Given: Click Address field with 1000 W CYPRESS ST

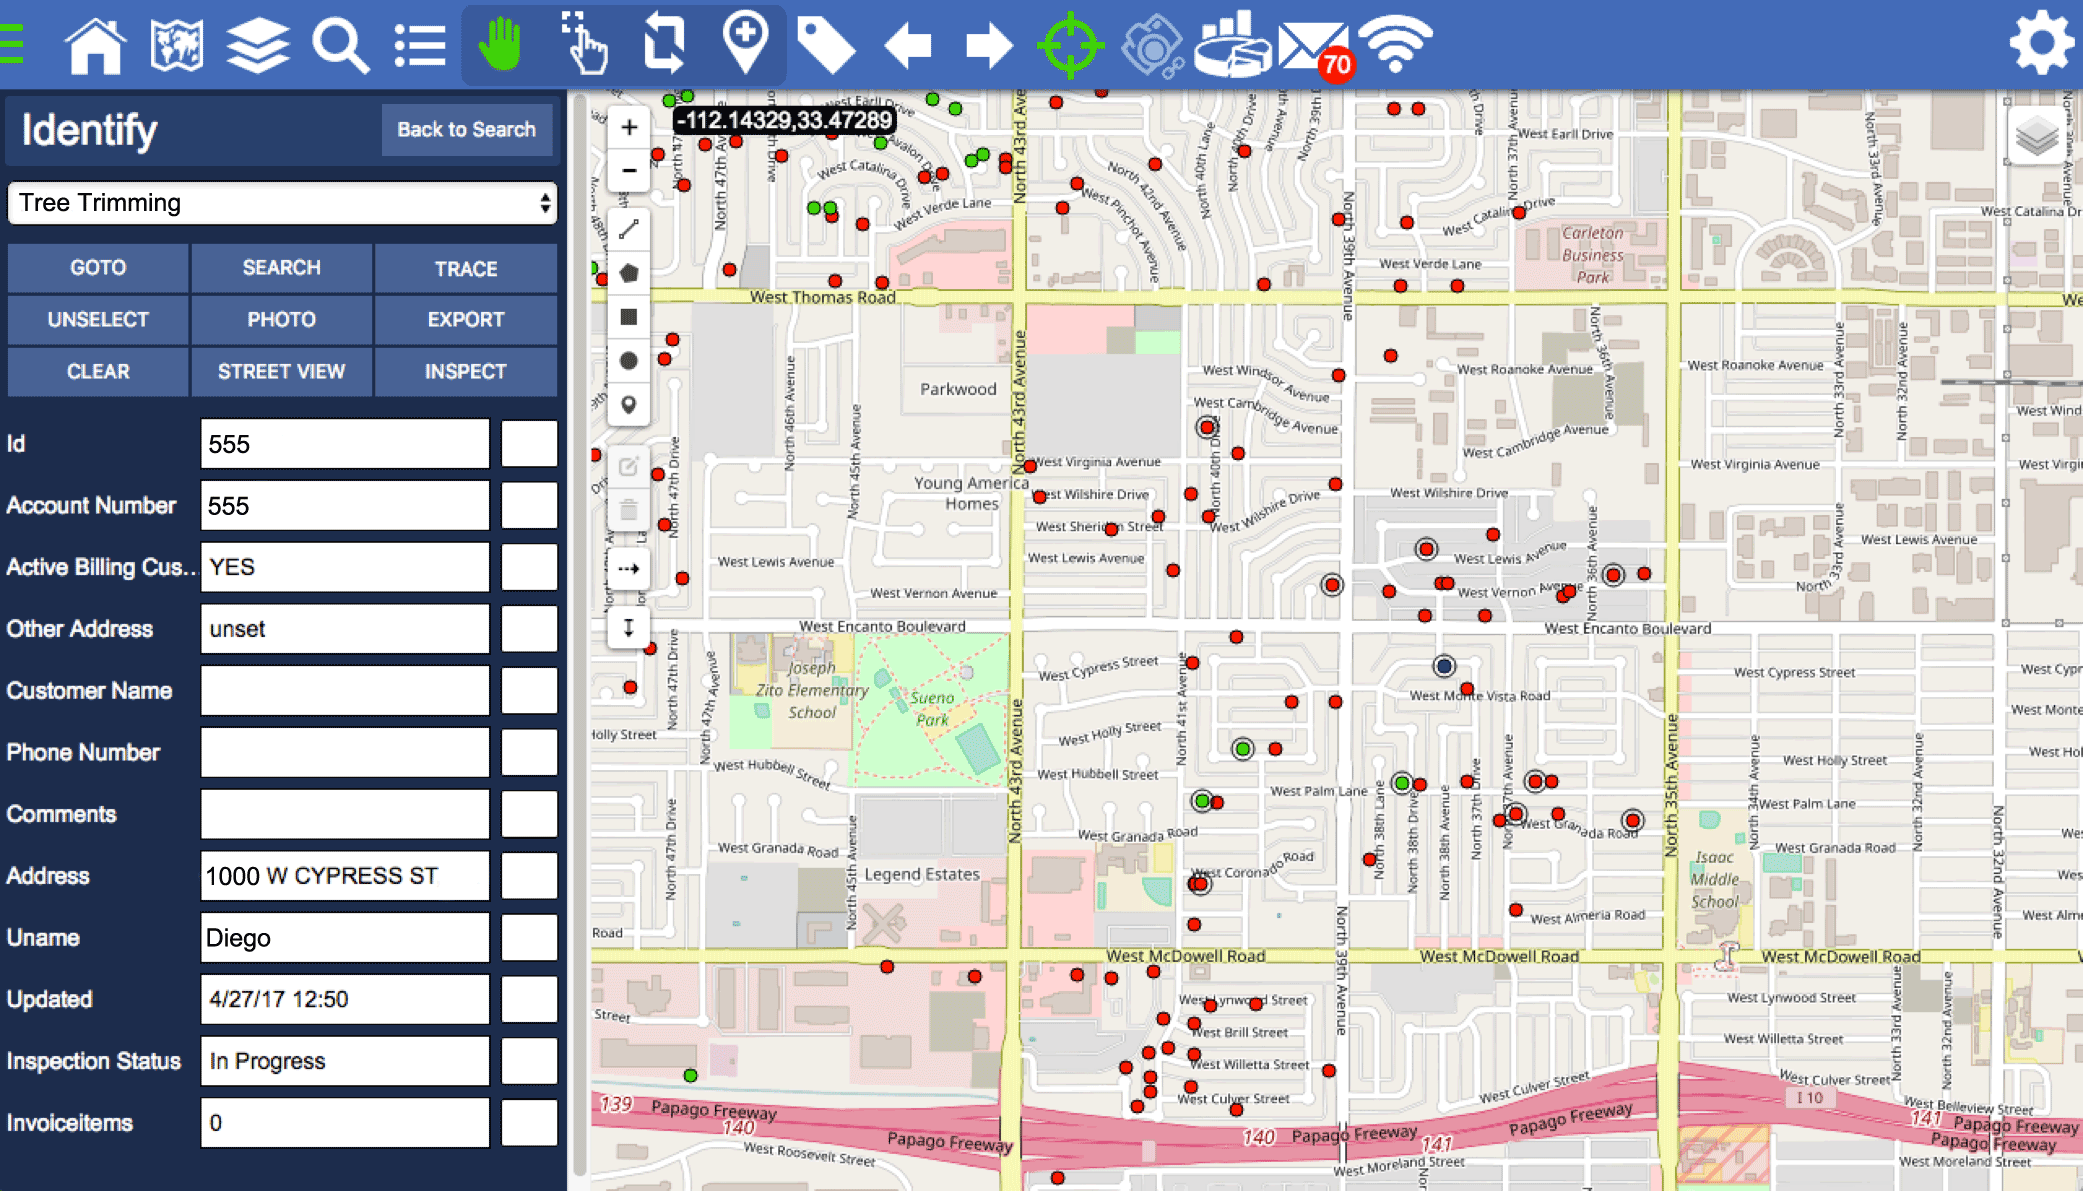Looking at the screenshot, I should pos(345,876).
